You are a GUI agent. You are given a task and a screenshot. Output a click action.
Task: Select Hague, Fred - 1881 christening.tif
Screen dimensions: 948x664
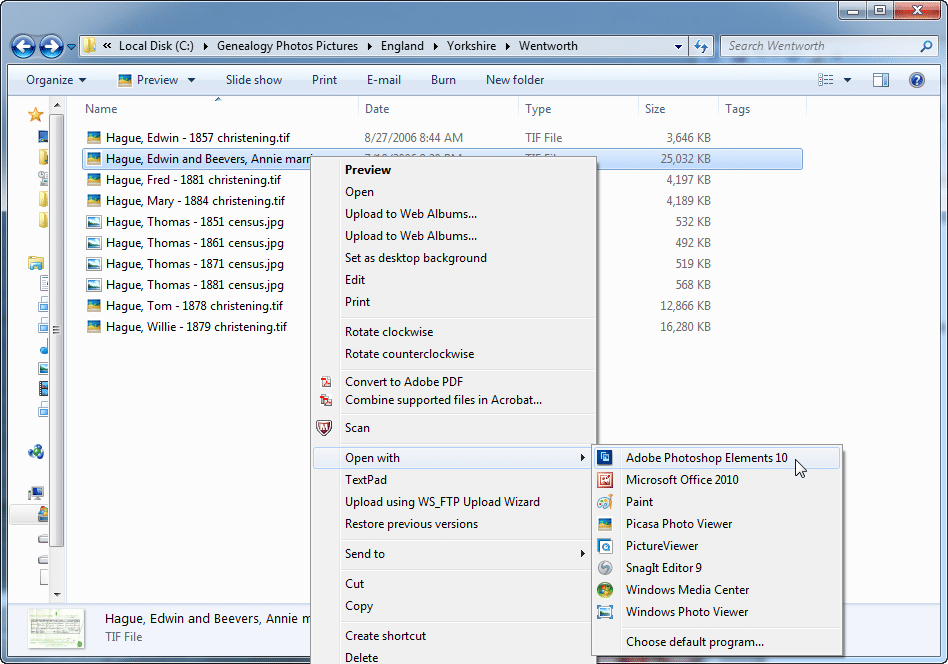click(x=193, y=180)
